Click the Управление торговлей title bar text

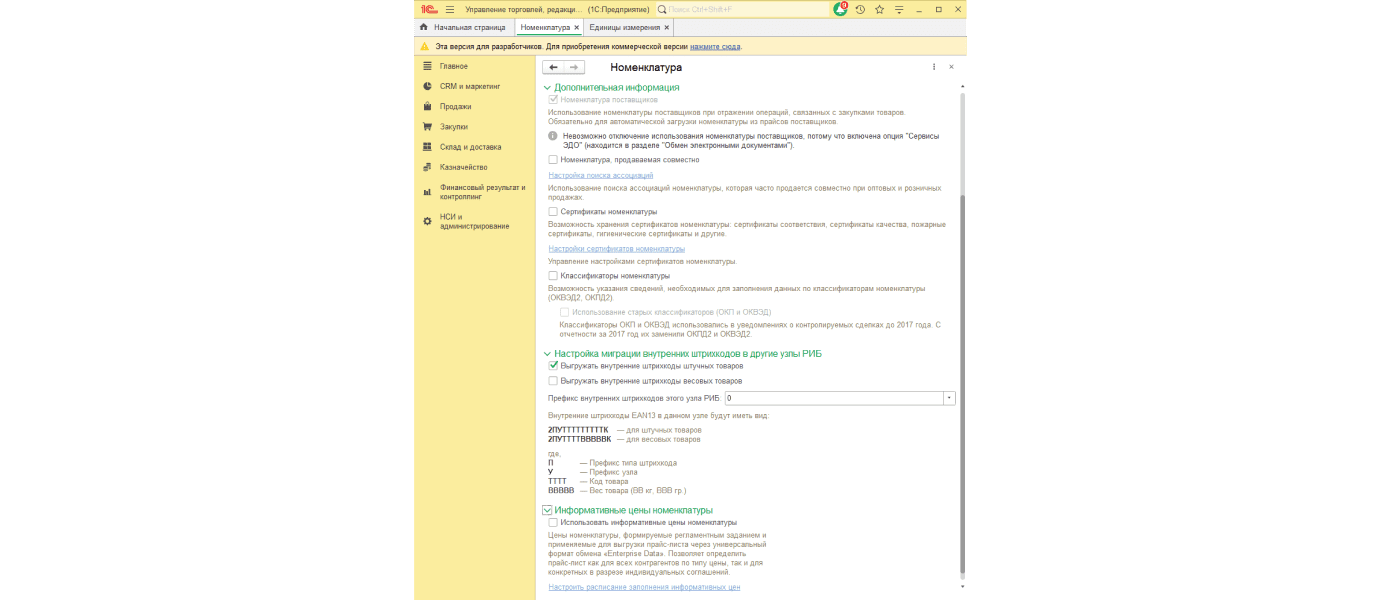[x=523, y=9]
